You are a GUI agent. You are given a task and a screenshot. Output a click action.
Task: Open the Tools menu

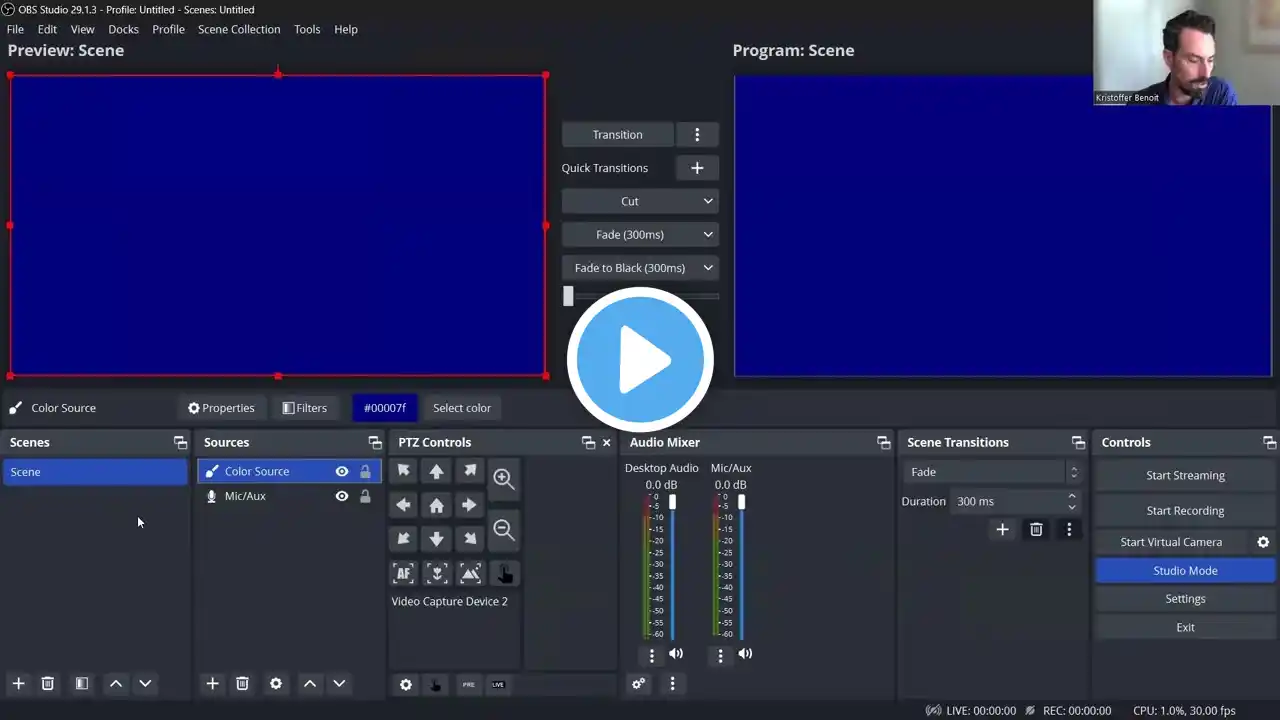click(307, 29)
